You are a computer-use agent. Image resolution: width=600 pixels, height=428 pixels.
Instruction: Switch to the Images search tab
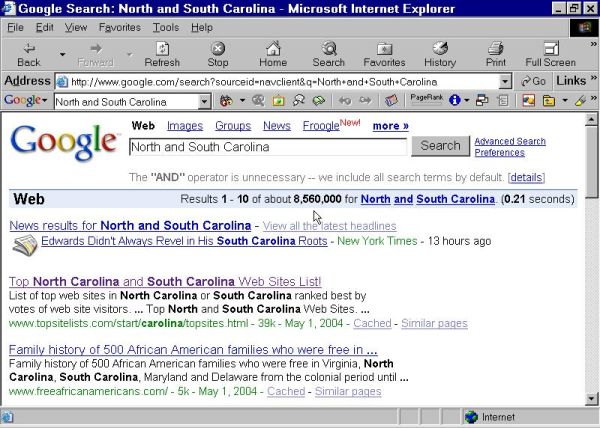[x=185, y=126]
